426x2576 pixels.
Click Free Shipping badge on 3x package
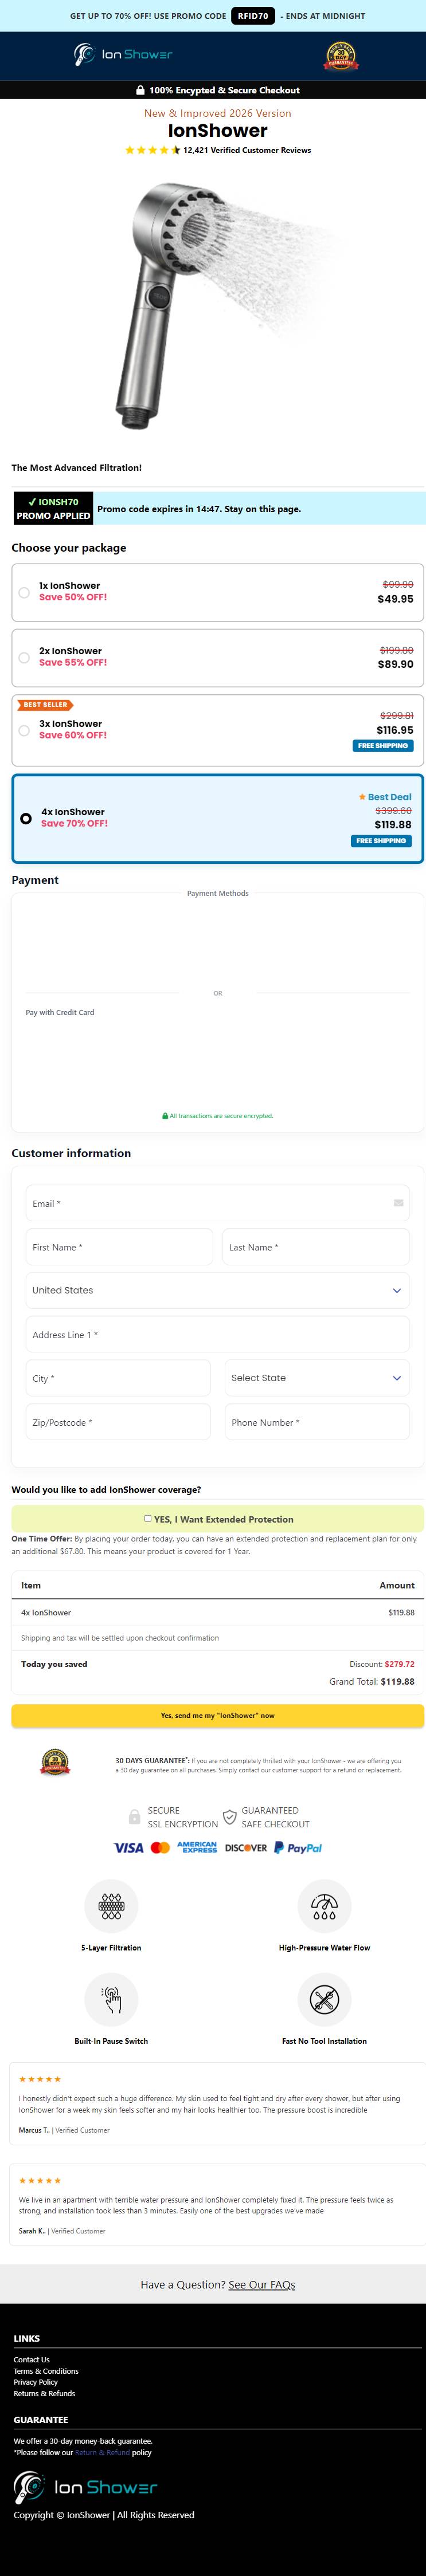[383, 746]
